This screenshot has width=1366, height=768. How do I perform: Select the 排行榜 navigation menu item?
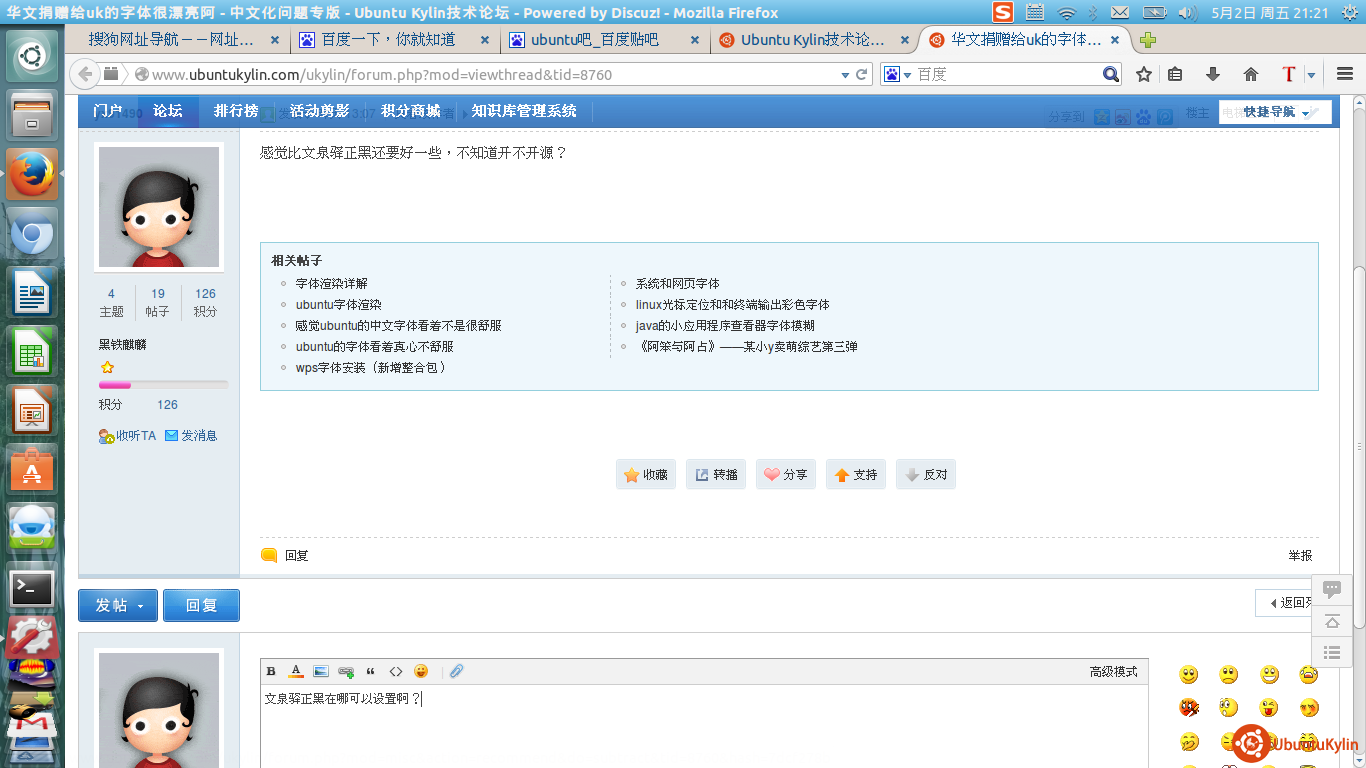coord(236,111)
